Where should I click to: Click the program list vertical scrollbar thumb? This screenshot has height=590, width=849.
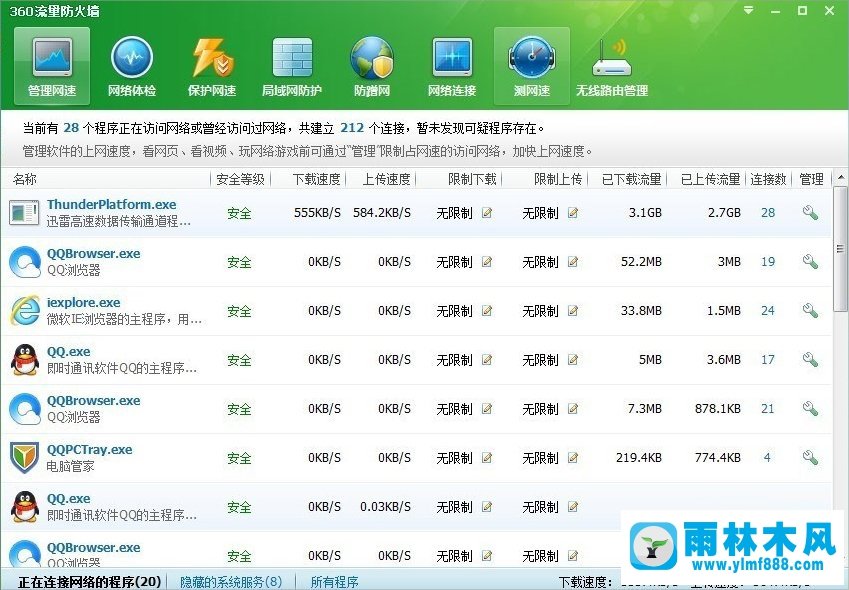click(x=840, y=249)
